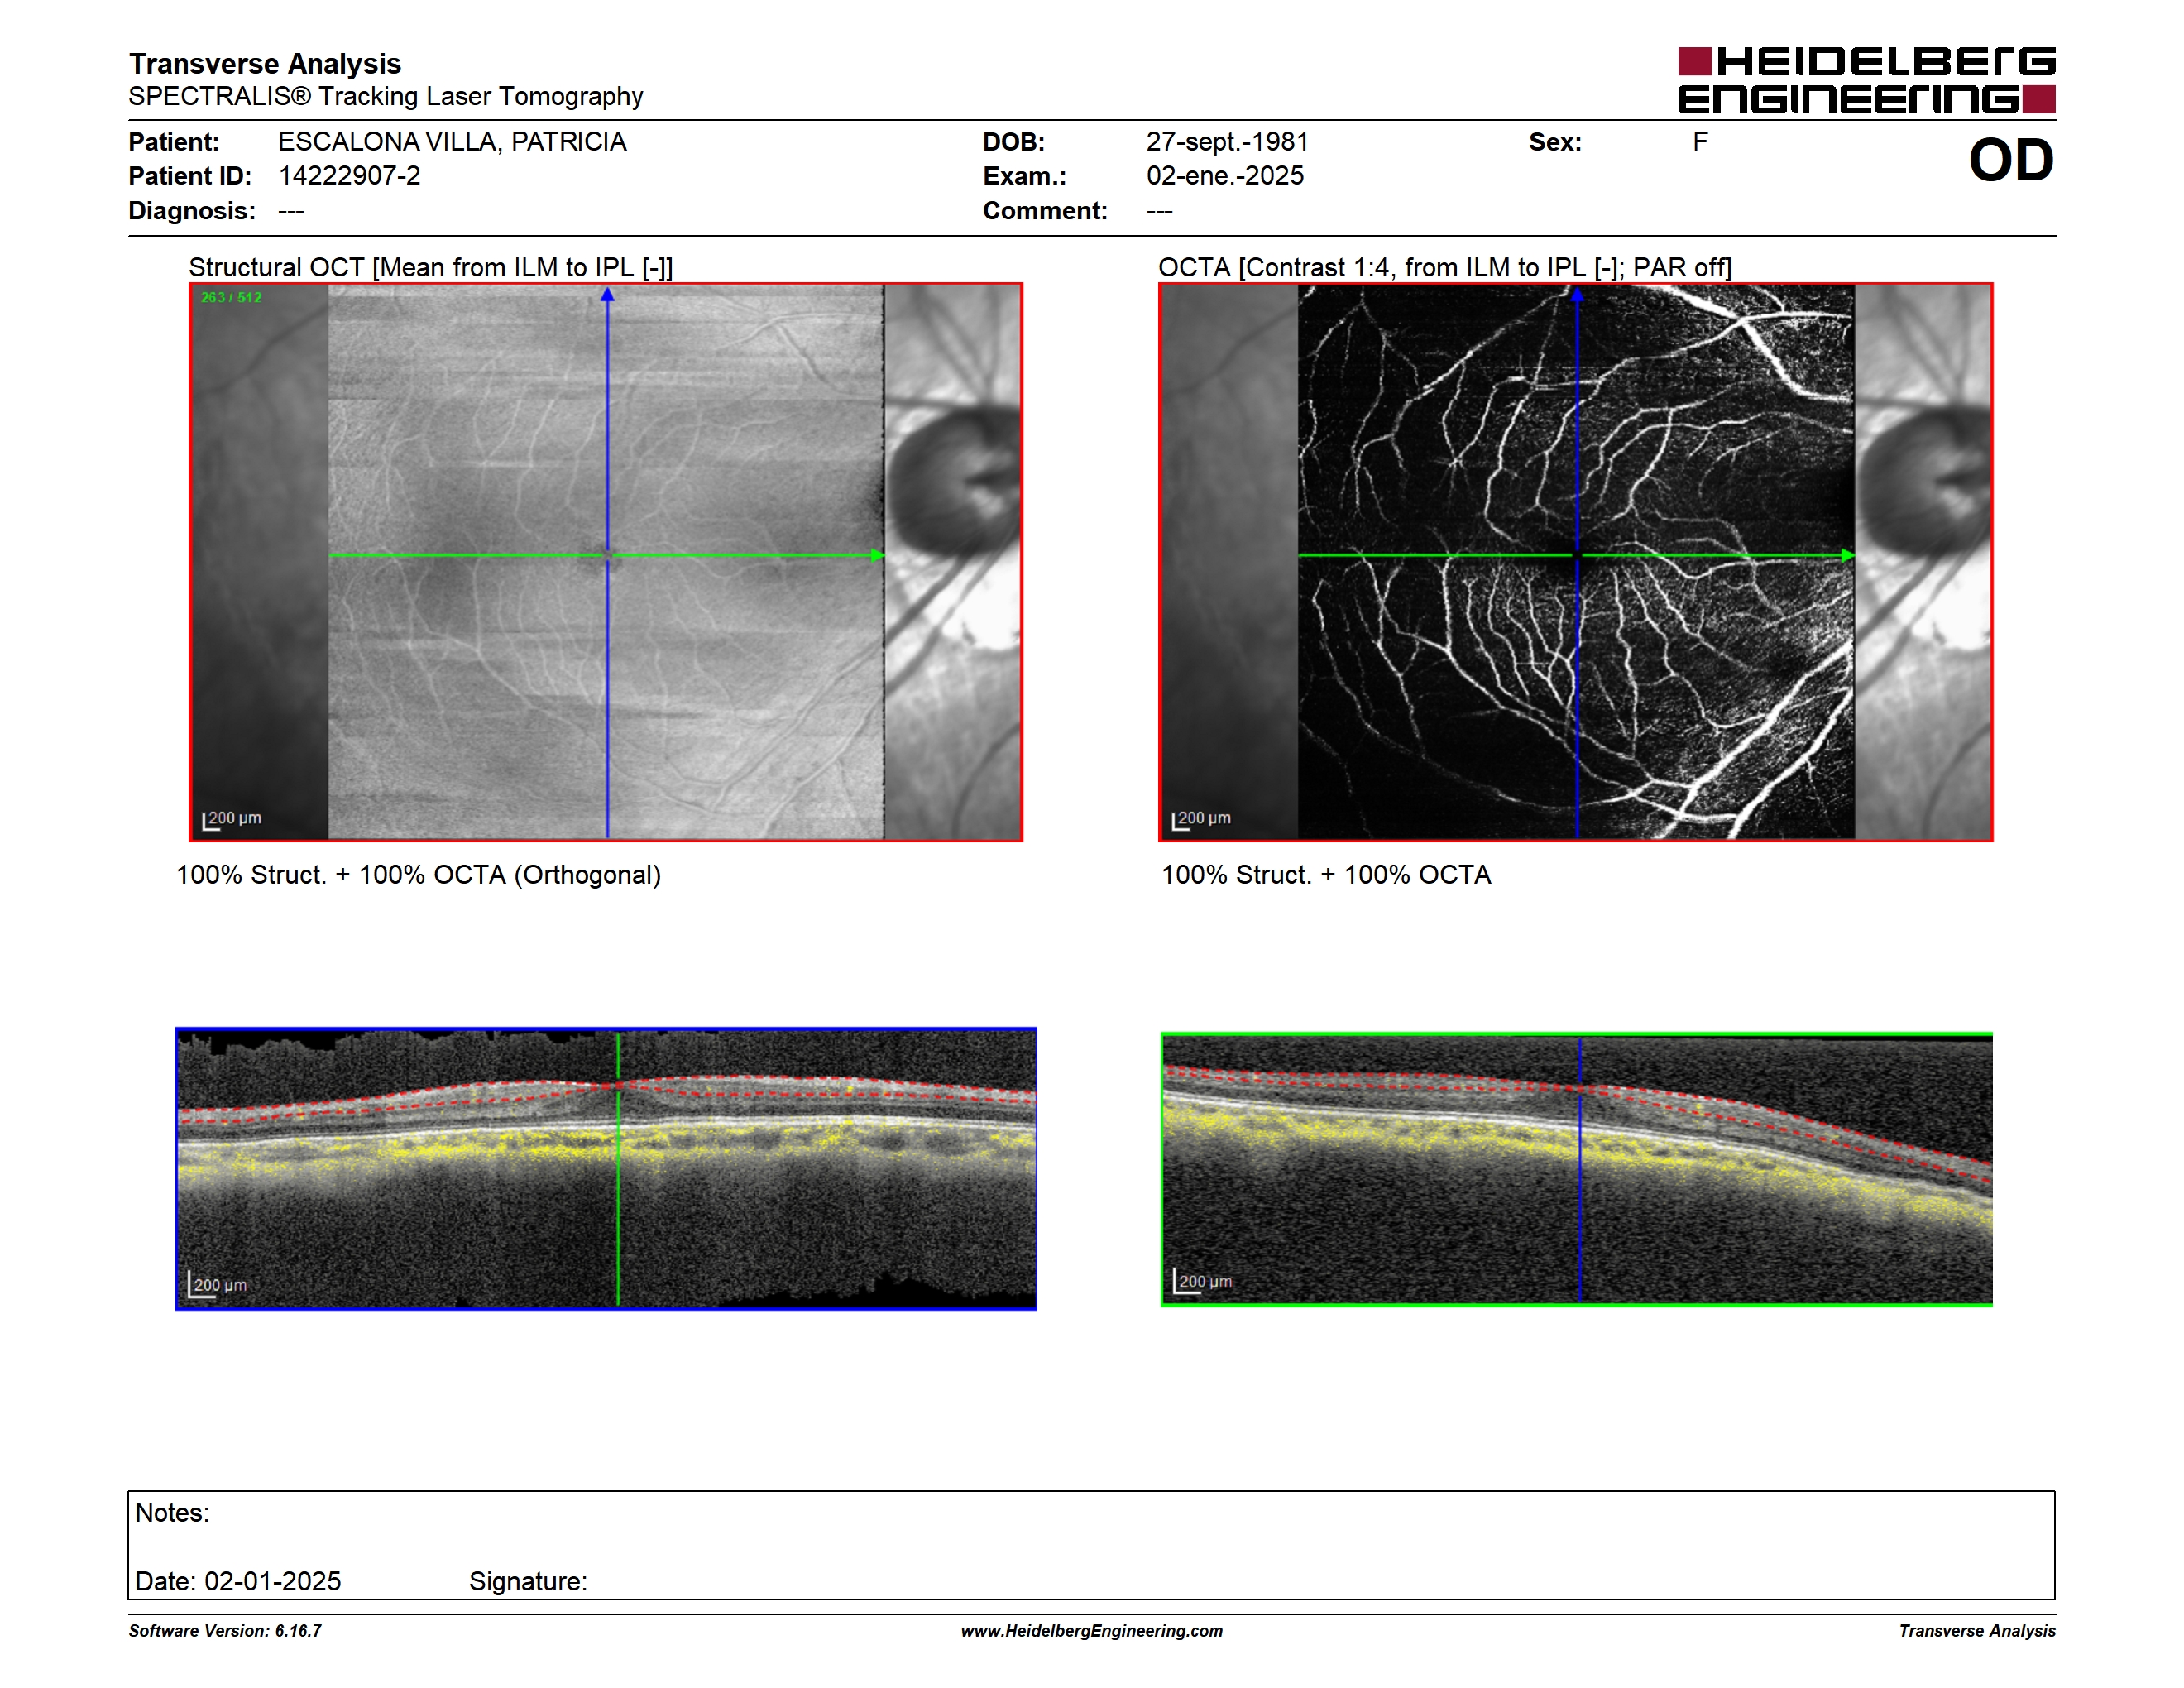Click the blue-bordered orthogonal B-scan image
Image resolution: width=2184 pixels, height=1688 pixels.
click(x=606, y=1168)
